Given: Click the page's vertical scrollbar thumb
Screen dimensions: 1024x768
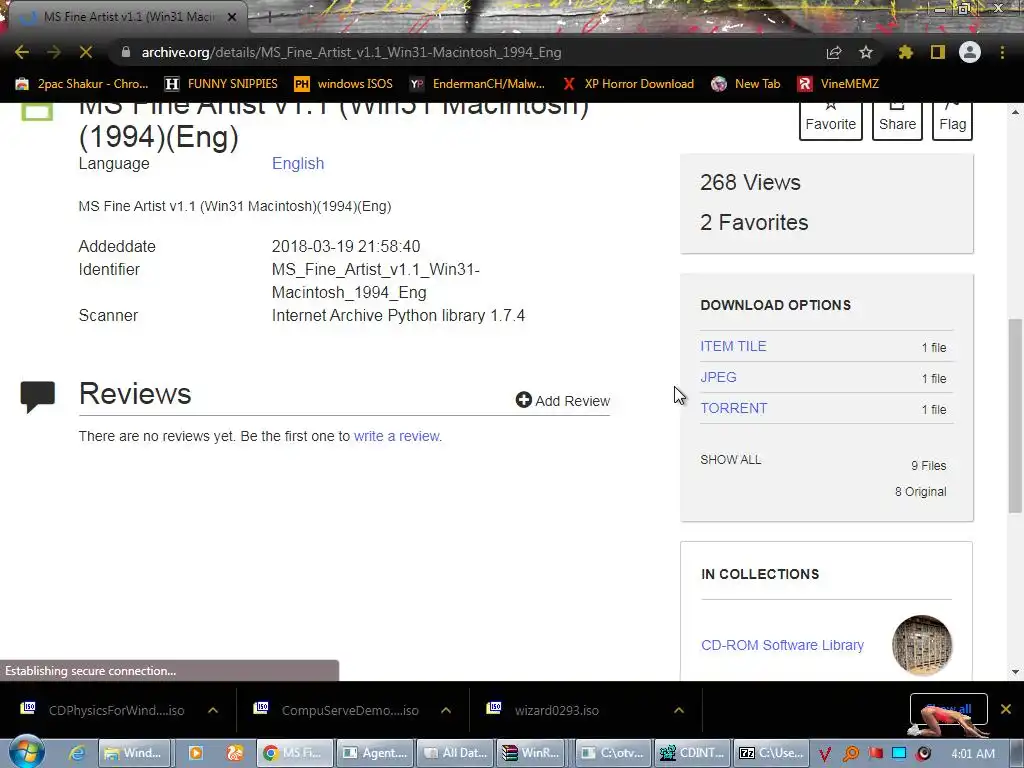Looking at the screenshot, I should [x=1014, y=415].
